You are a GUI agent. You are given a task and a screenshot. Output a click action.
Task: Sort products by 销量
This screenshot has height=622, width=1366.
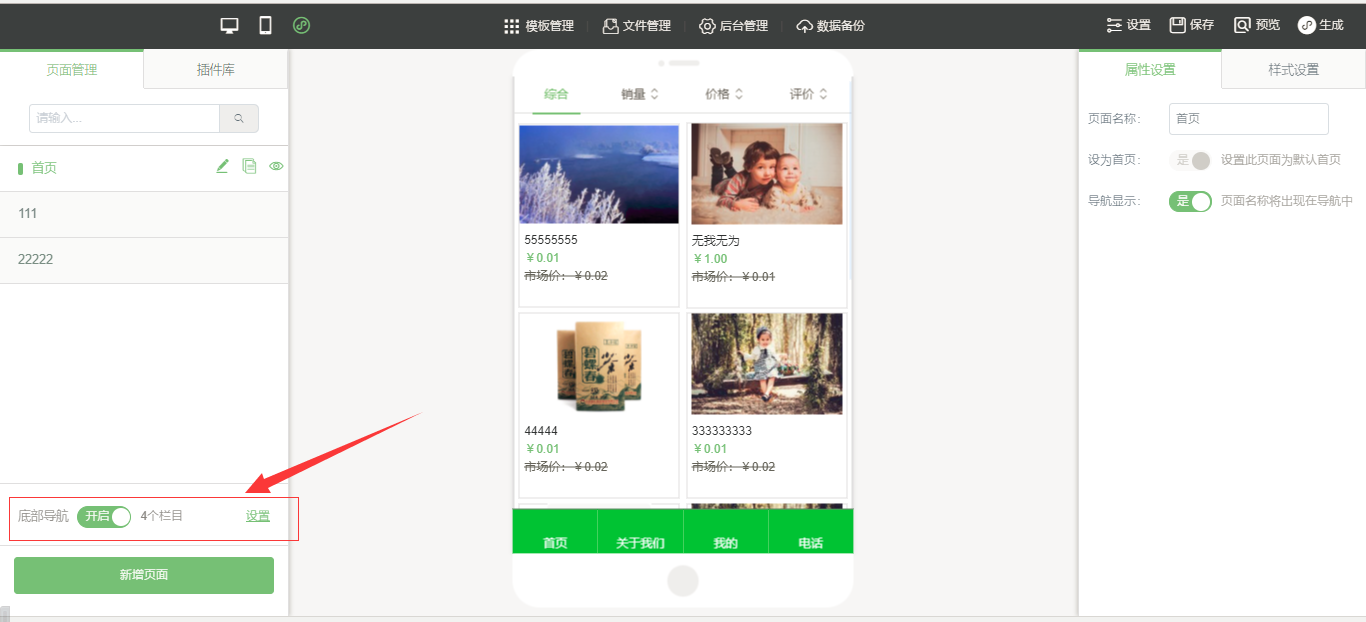pyautogui.click(x=639, y=94)
